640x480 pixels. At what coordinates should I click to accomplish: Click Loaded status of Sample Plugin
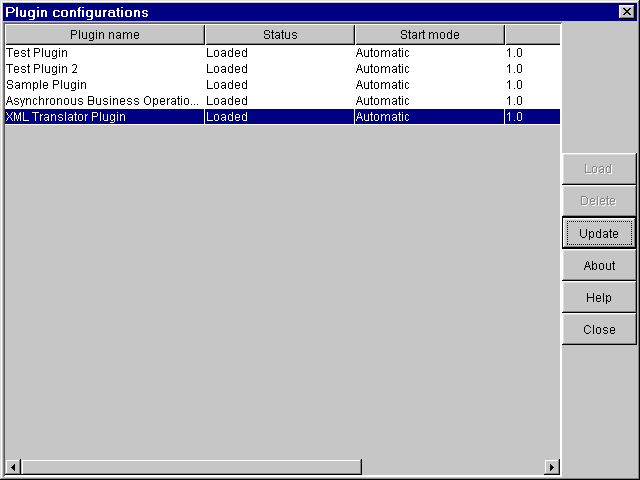[x=227, y=84]
